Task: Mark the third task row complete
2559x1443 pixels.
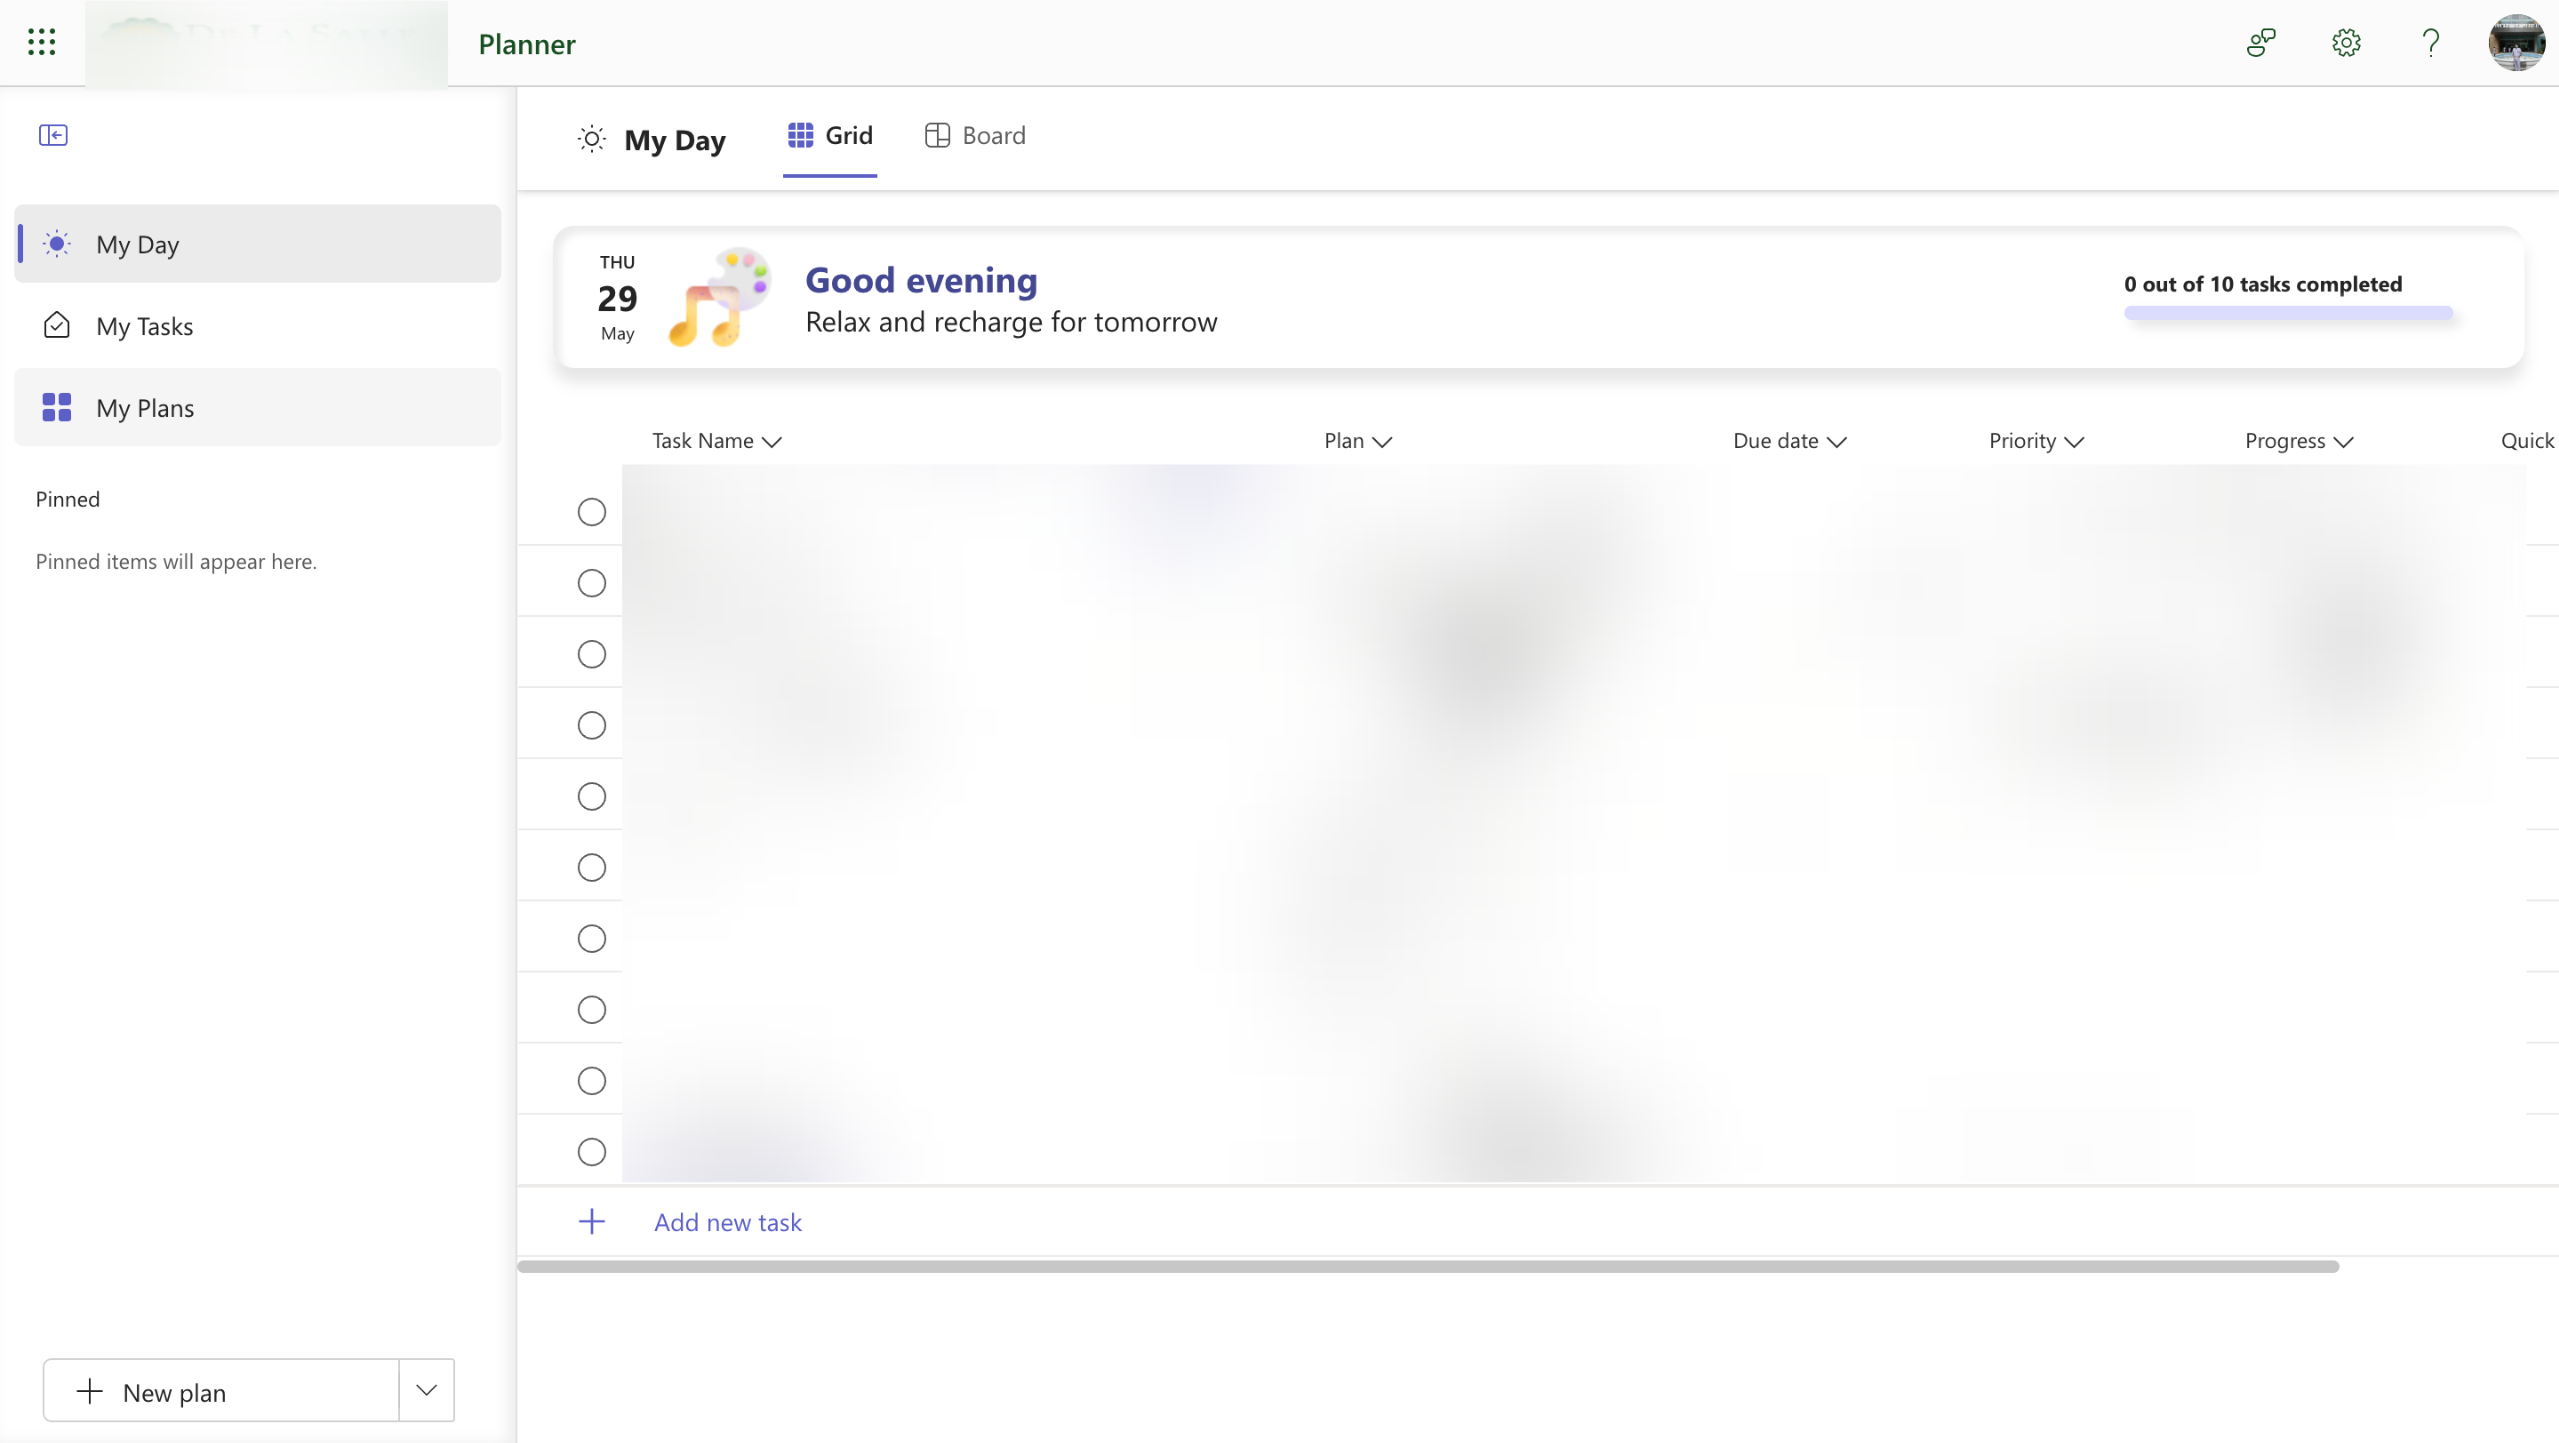Action: [x=592, y=654]
